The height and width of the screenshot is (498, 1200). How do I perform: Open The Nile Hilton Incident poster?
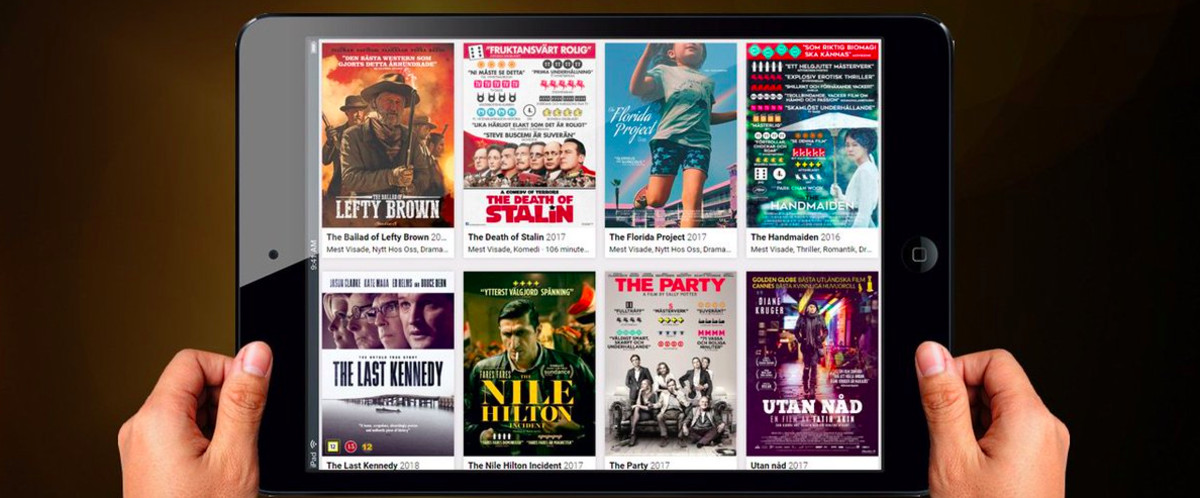(529, 362)
